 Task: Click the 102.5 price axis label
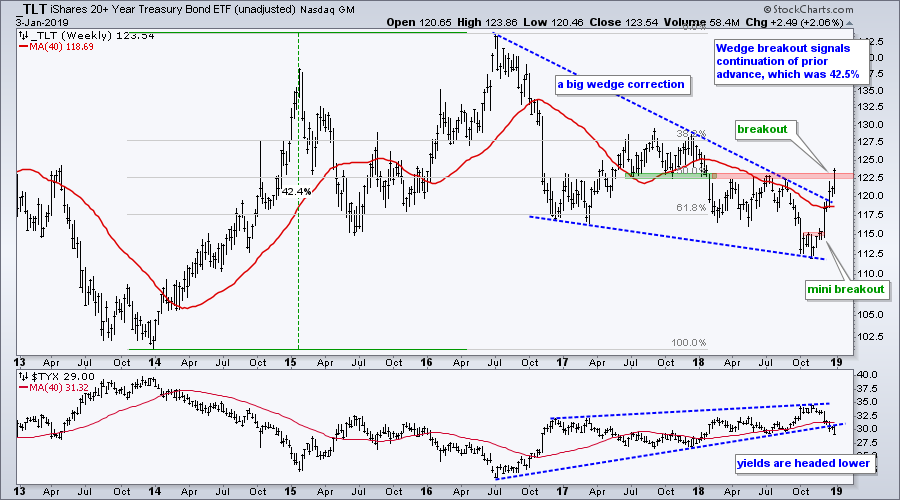click(x=868, y=336)
